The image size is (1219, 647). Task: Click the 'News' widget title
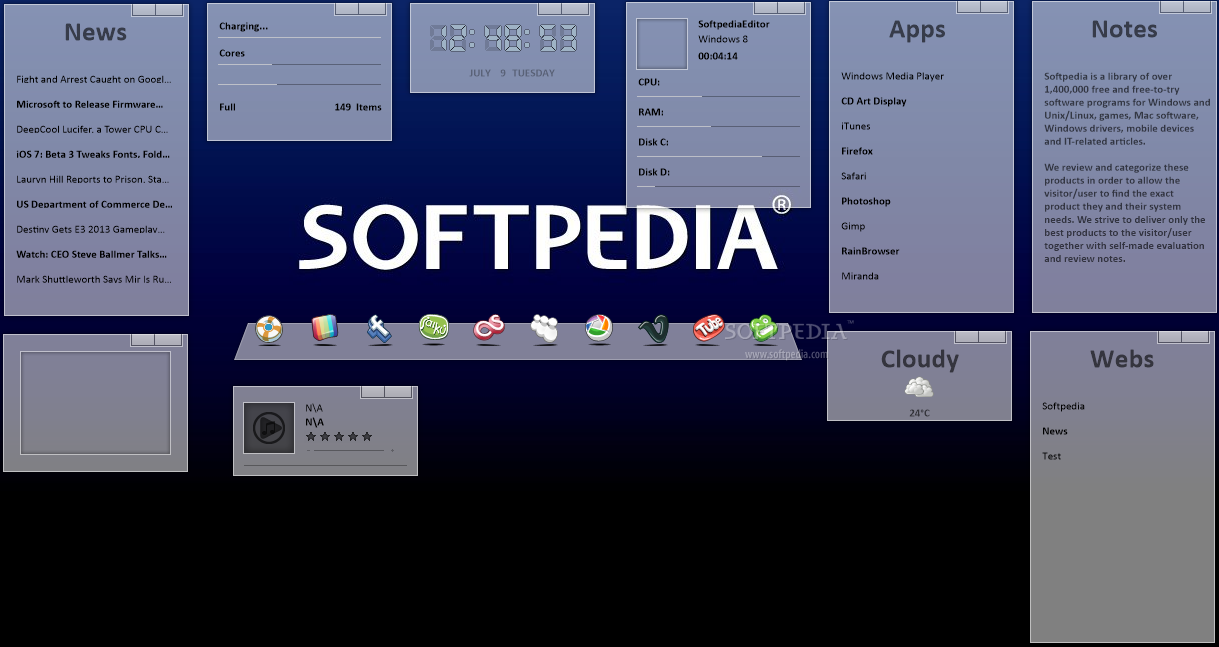[x=95, y=31]
